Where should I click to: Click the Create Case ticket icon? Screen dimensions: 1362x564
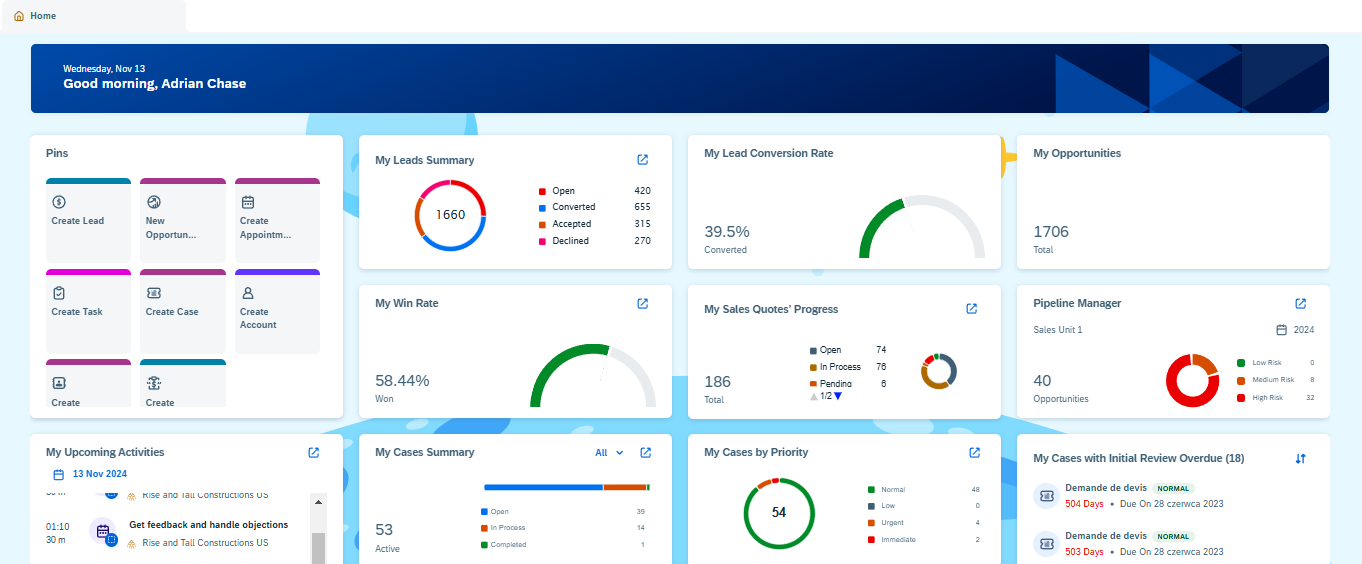pos(153,293)
